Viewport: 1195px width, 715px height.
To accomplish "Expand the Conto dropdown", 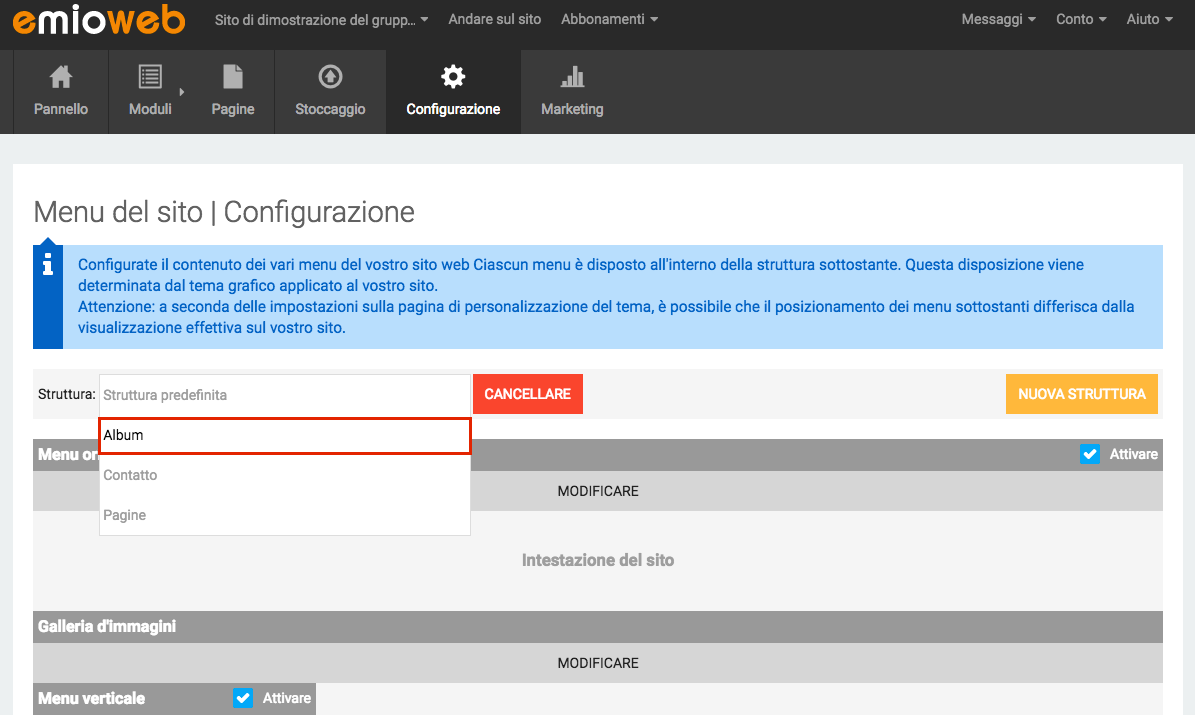I will pos(1081,19).
